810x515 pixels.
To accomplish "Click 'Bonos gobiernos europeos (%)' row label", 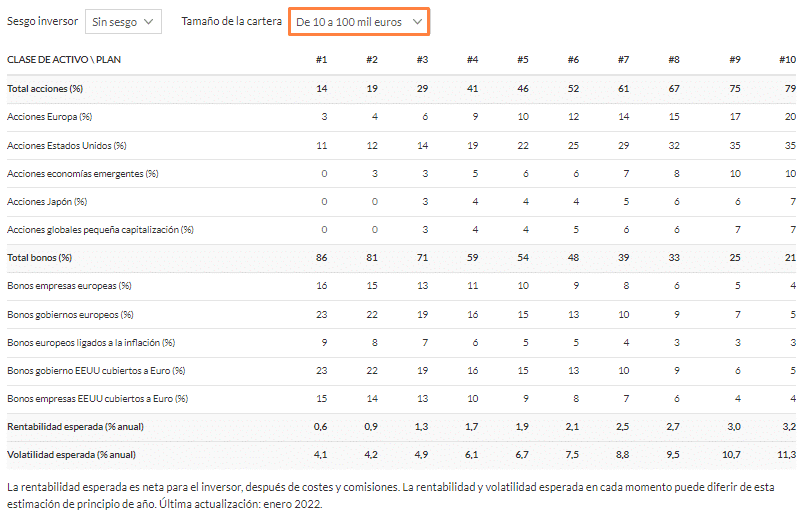I will pyautogui.click(x=70, y=315).
